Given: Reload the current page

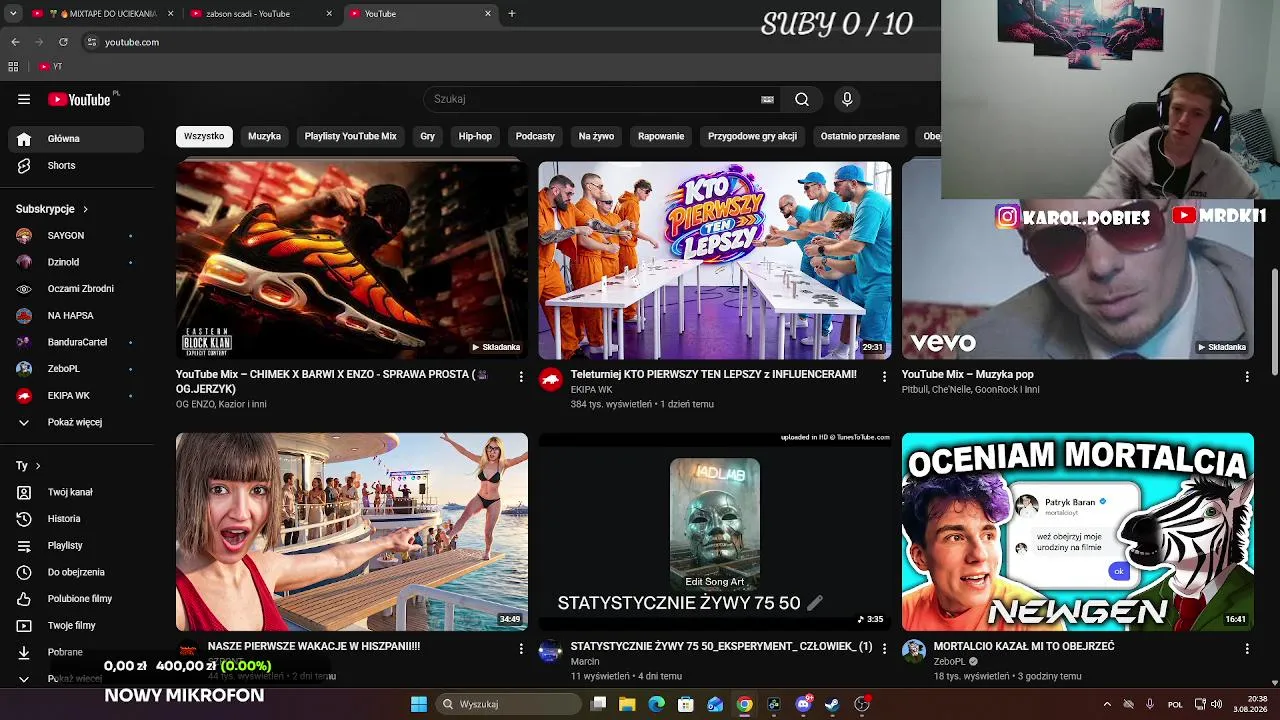Looking at the screenshot, I should 63,42.
